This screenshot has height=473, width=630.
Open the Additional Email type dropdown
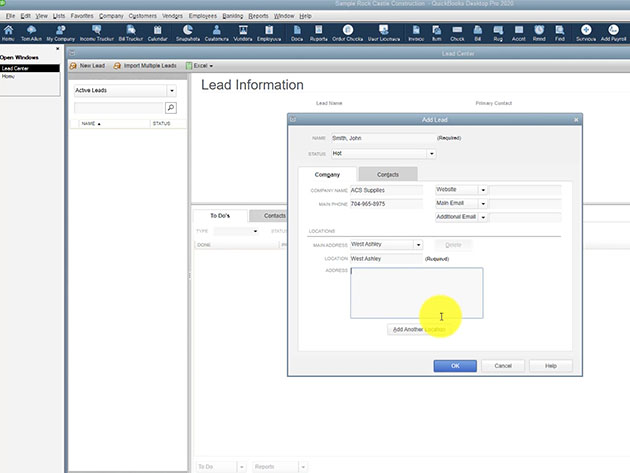483,217
